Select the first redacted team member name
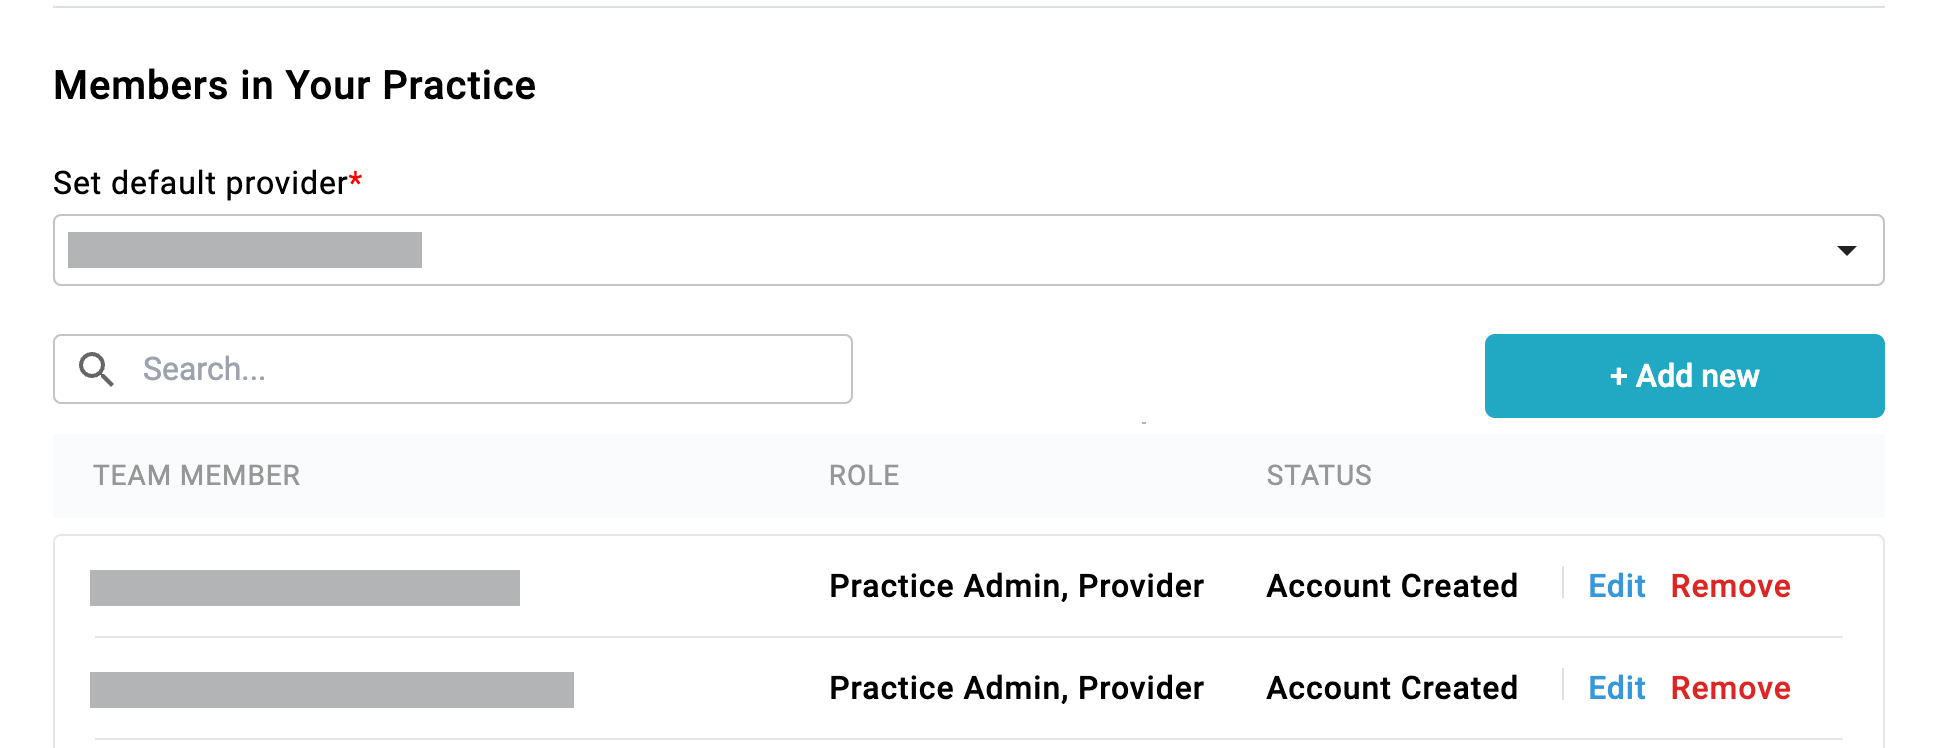Image resolution: width=1944 pixels, height=748 pixels. [305, 588]
